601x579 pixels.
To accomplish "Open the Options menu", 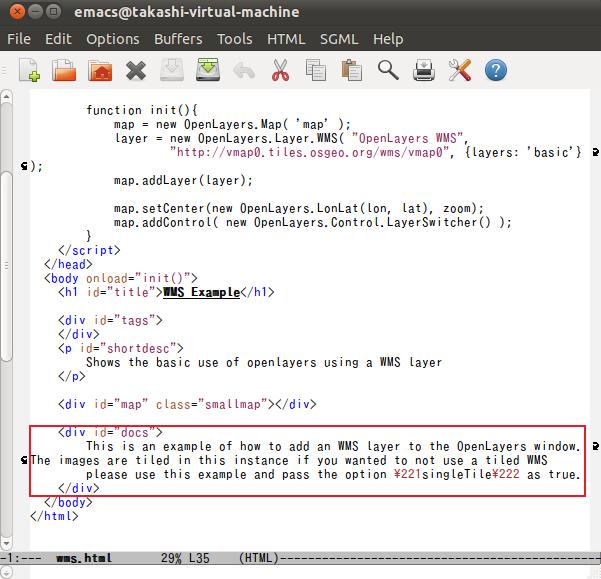I will [x=113, y=39].
